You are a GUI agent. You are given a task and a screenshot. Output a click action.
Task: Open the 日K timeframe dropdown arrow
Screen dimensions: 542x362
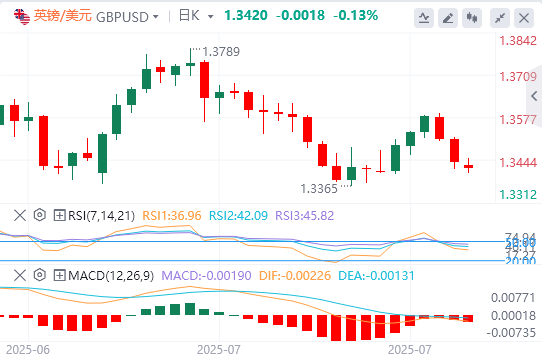click(x=211, y=17)
